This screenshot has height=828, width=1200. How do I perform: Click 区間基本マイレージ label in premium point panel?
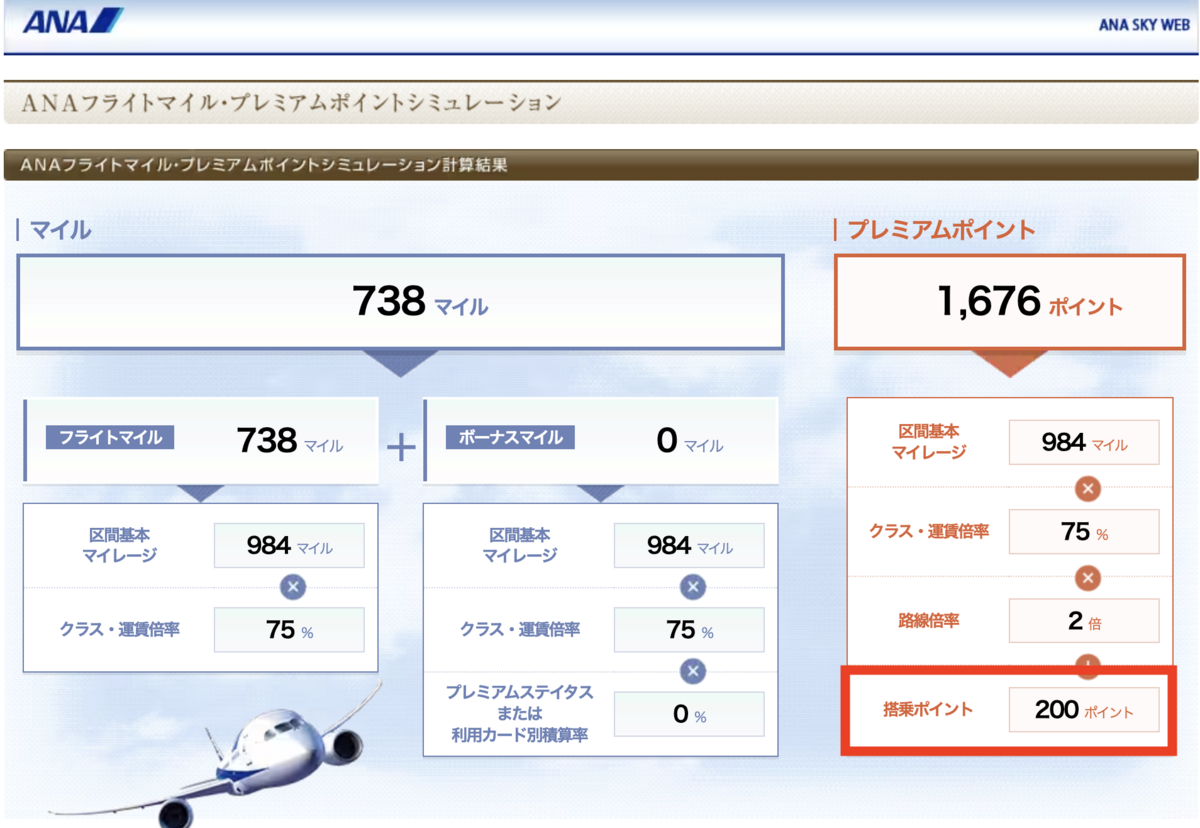click(x=928, y=441)
